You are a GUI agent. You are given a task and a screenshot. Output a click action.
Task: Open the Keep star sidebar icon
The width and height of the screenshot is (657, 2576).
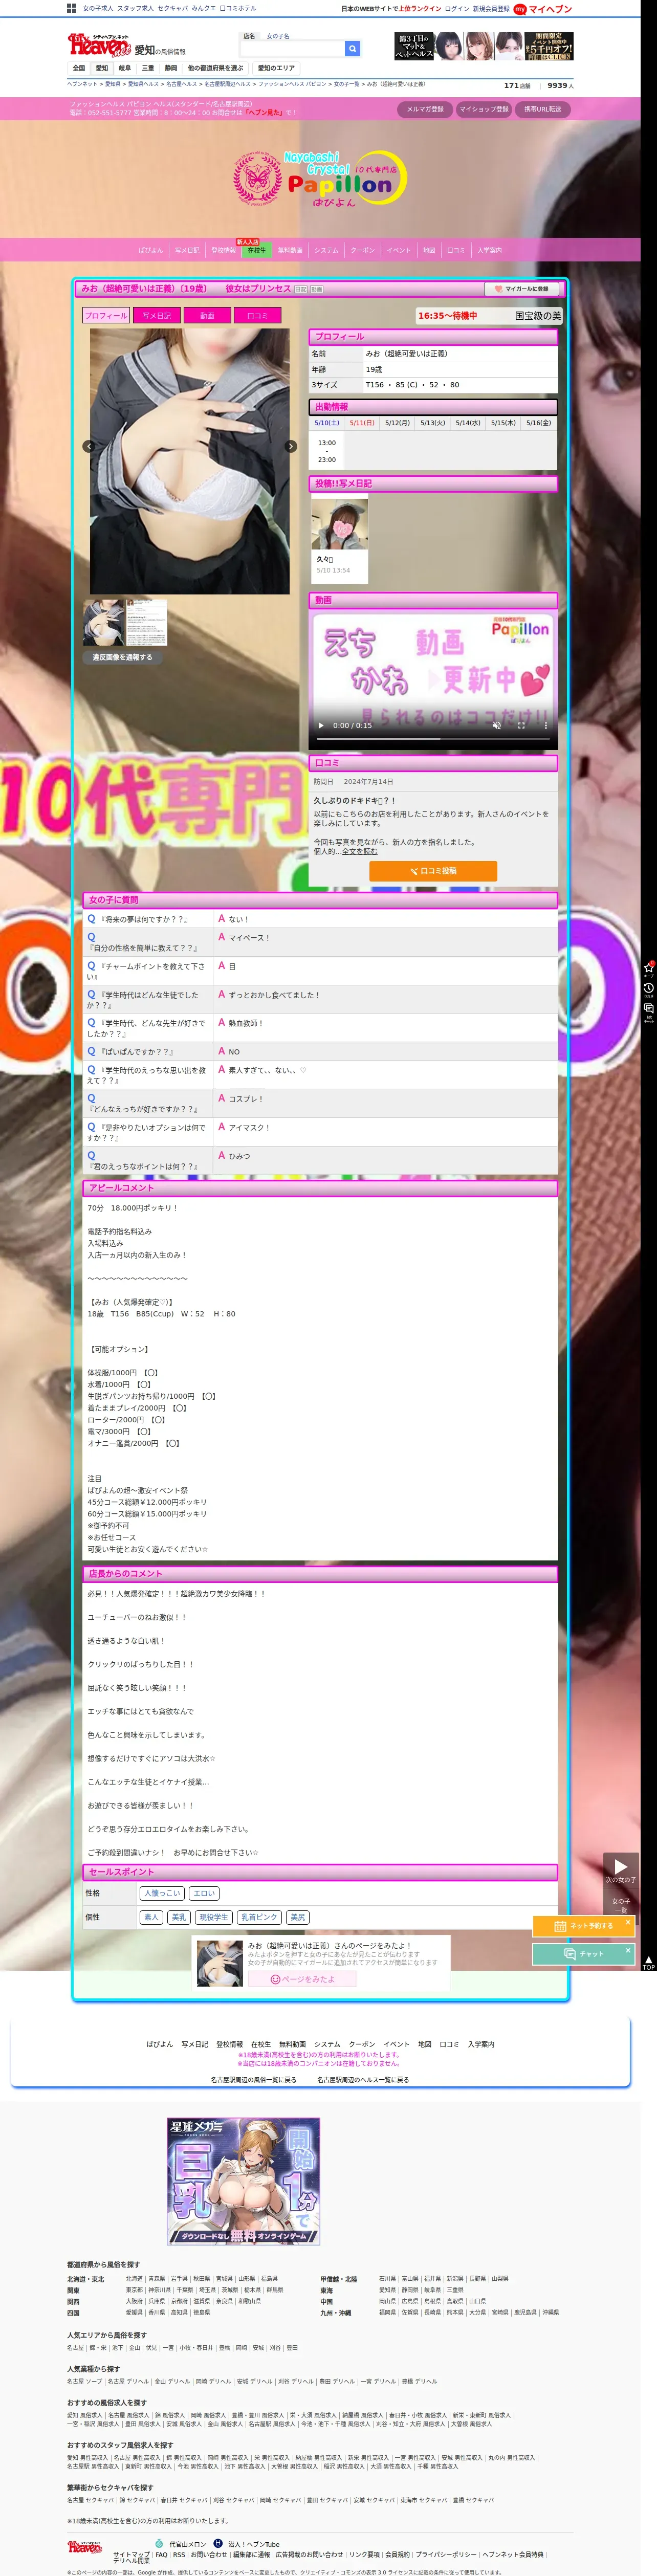[x=649, y=968]
